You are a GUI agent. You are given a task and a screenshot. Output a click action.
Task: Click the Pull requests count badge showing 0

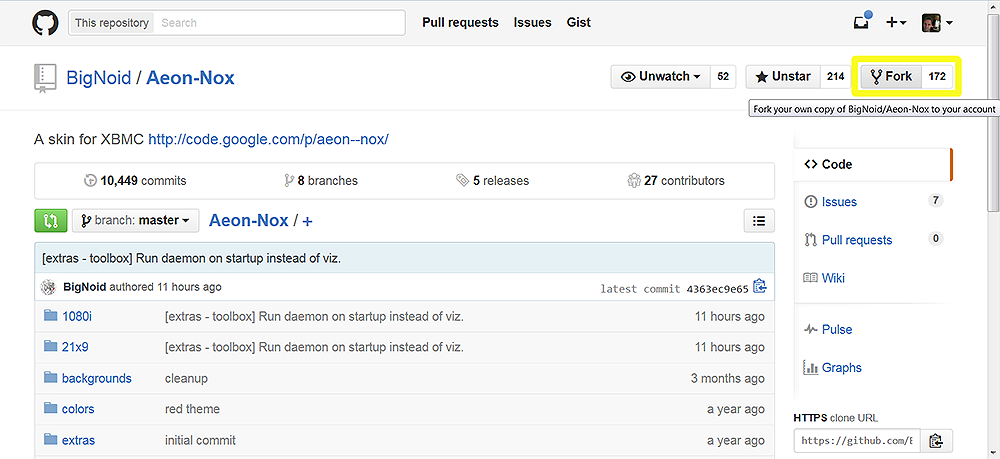pyautogui.click(x=935, y=239)
